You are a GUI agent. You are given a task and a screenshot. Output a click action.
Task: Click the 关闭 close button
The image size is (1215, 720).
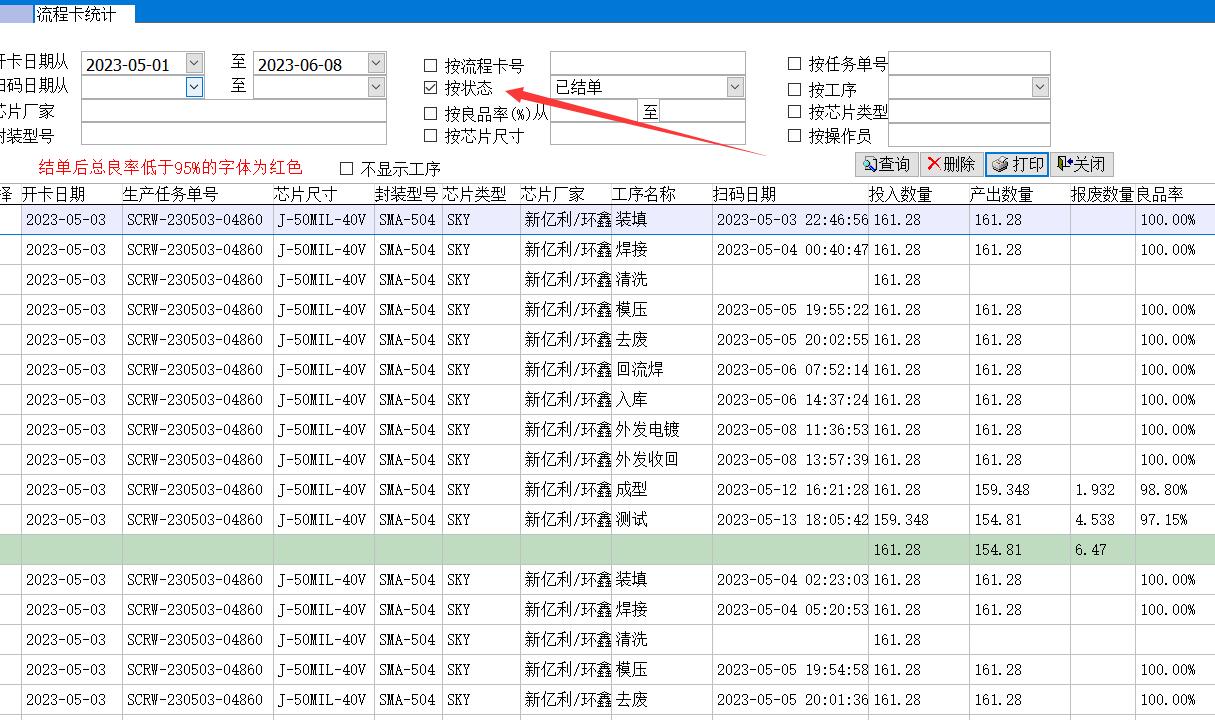(x=1081, y=165)
